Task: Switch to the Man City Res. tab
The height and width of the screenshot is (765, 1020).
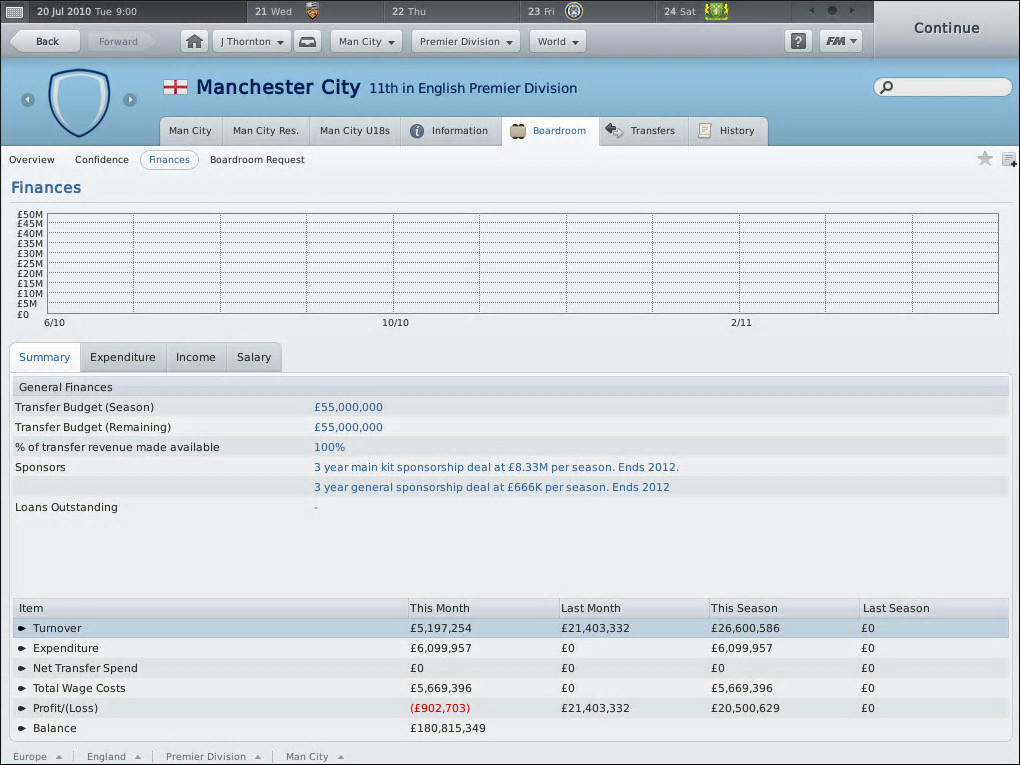Action: click(x=266, y=131)
